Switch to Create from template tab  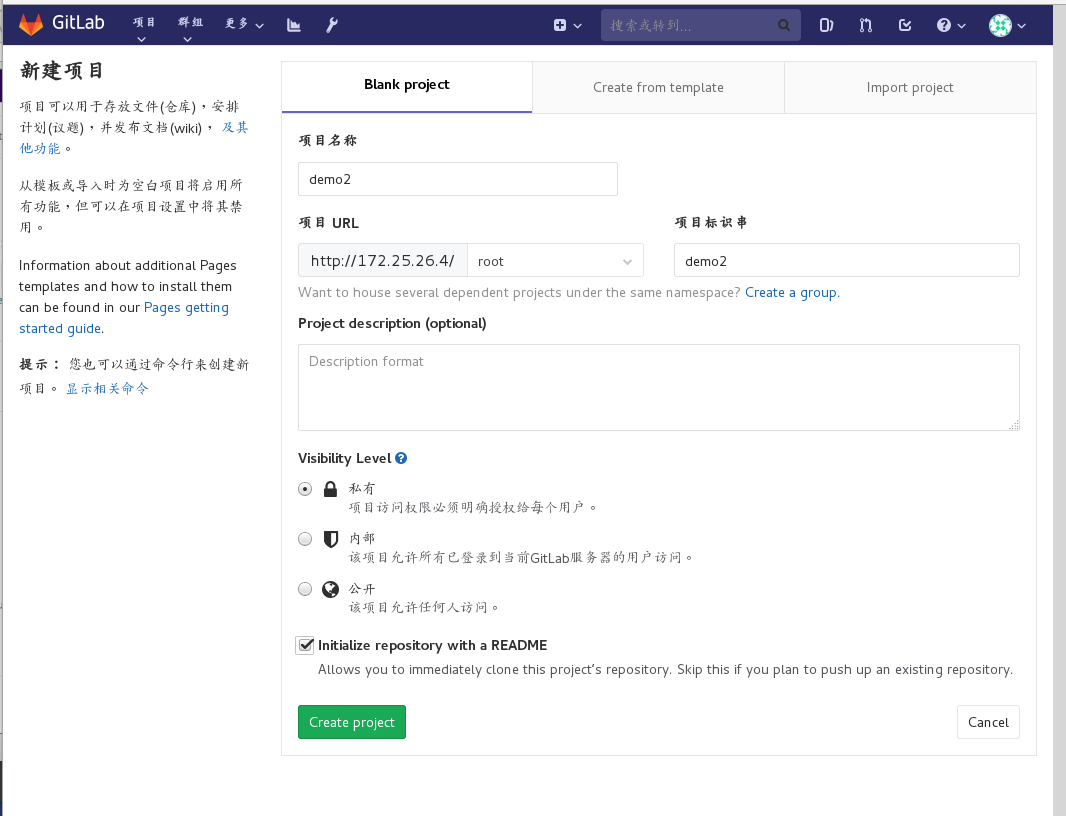point(658,88)
